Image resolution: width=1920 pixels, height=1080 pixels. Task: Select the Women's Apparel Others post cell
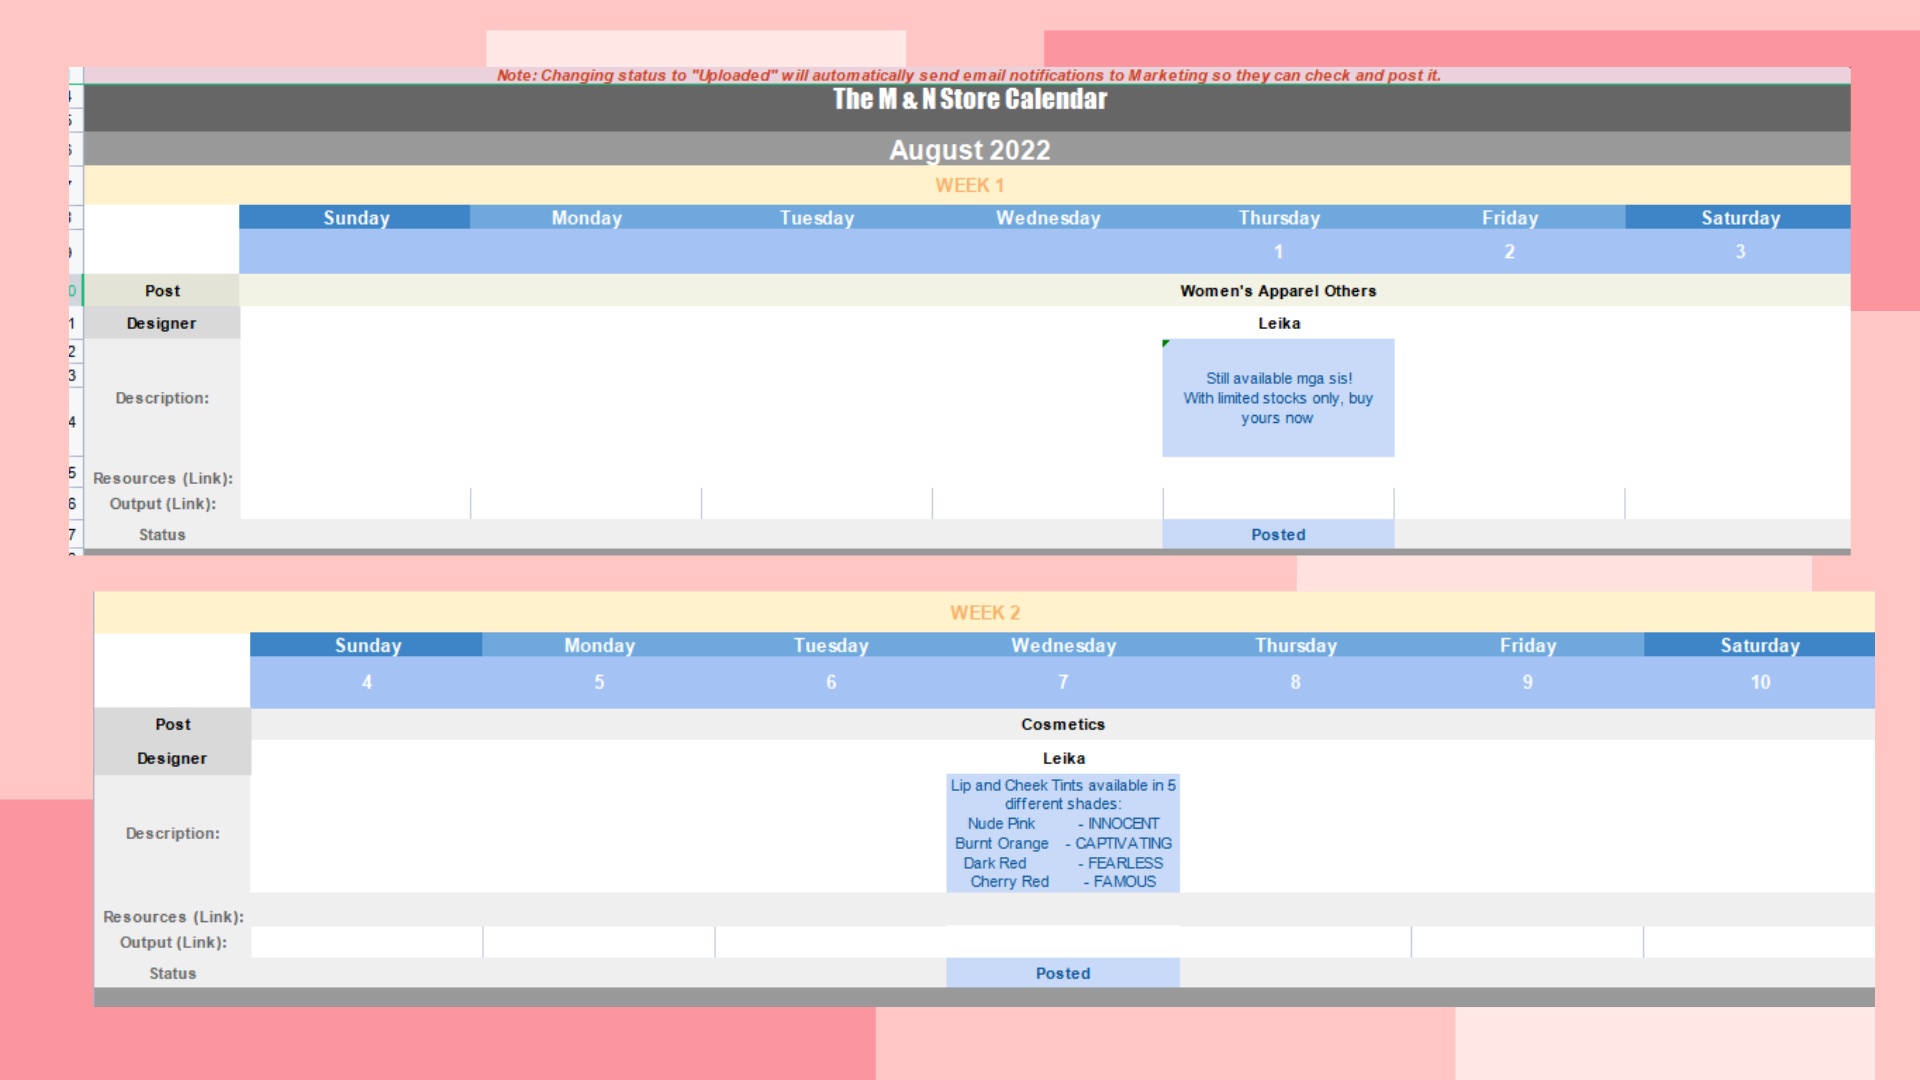[1278, 291]
